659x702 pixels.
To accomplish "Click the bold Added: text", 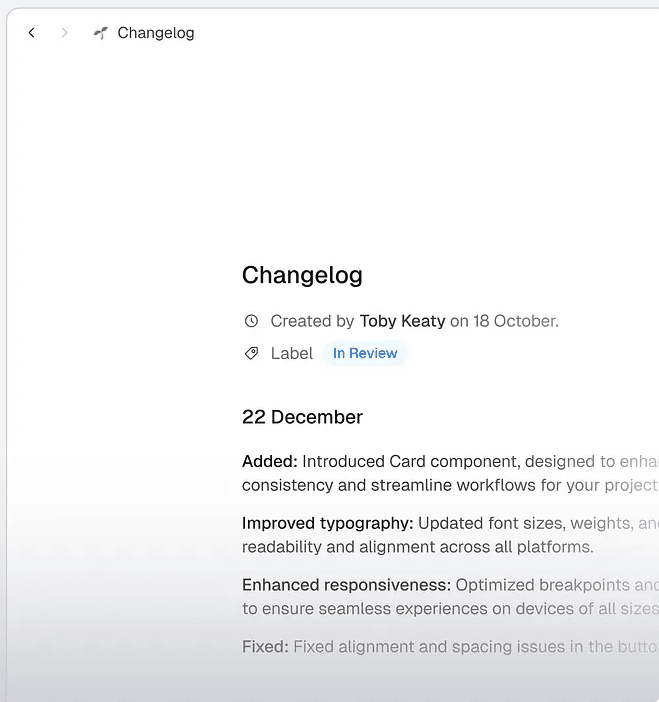I will point(270,462).
